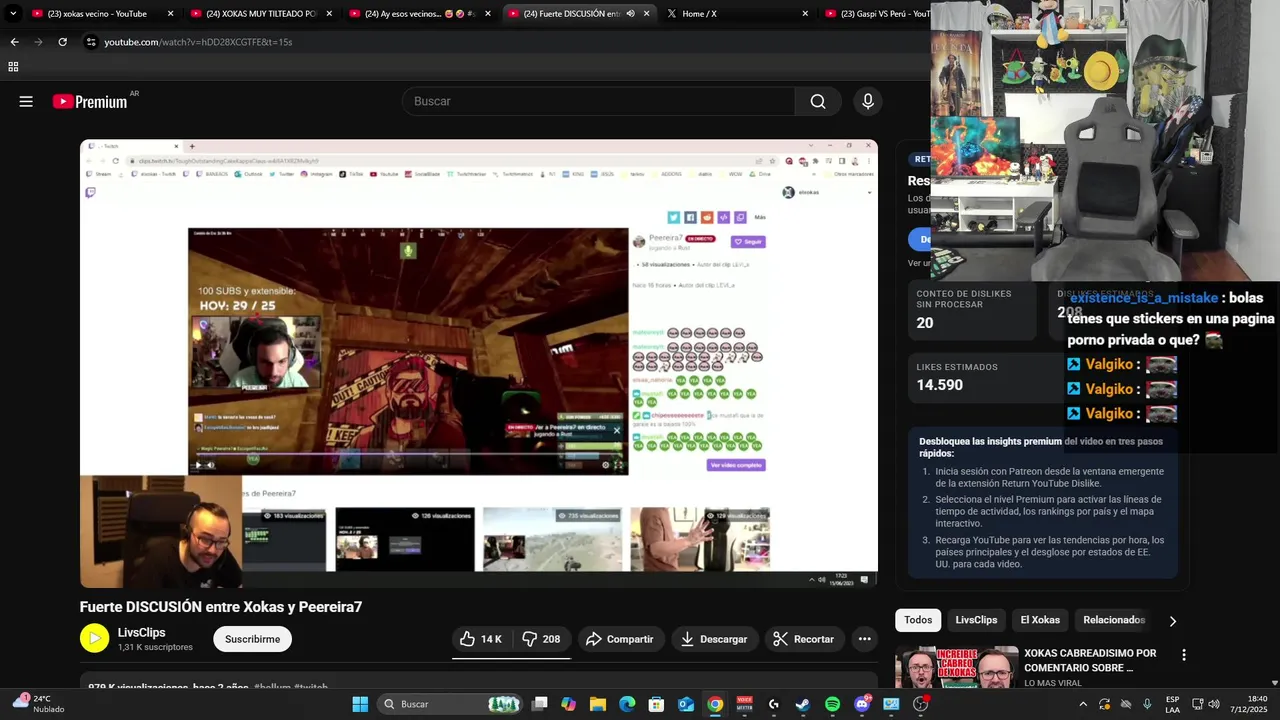Select the El Xokas filter chip
Viewport: 1280px width, 720px height.
[1040, 620]
